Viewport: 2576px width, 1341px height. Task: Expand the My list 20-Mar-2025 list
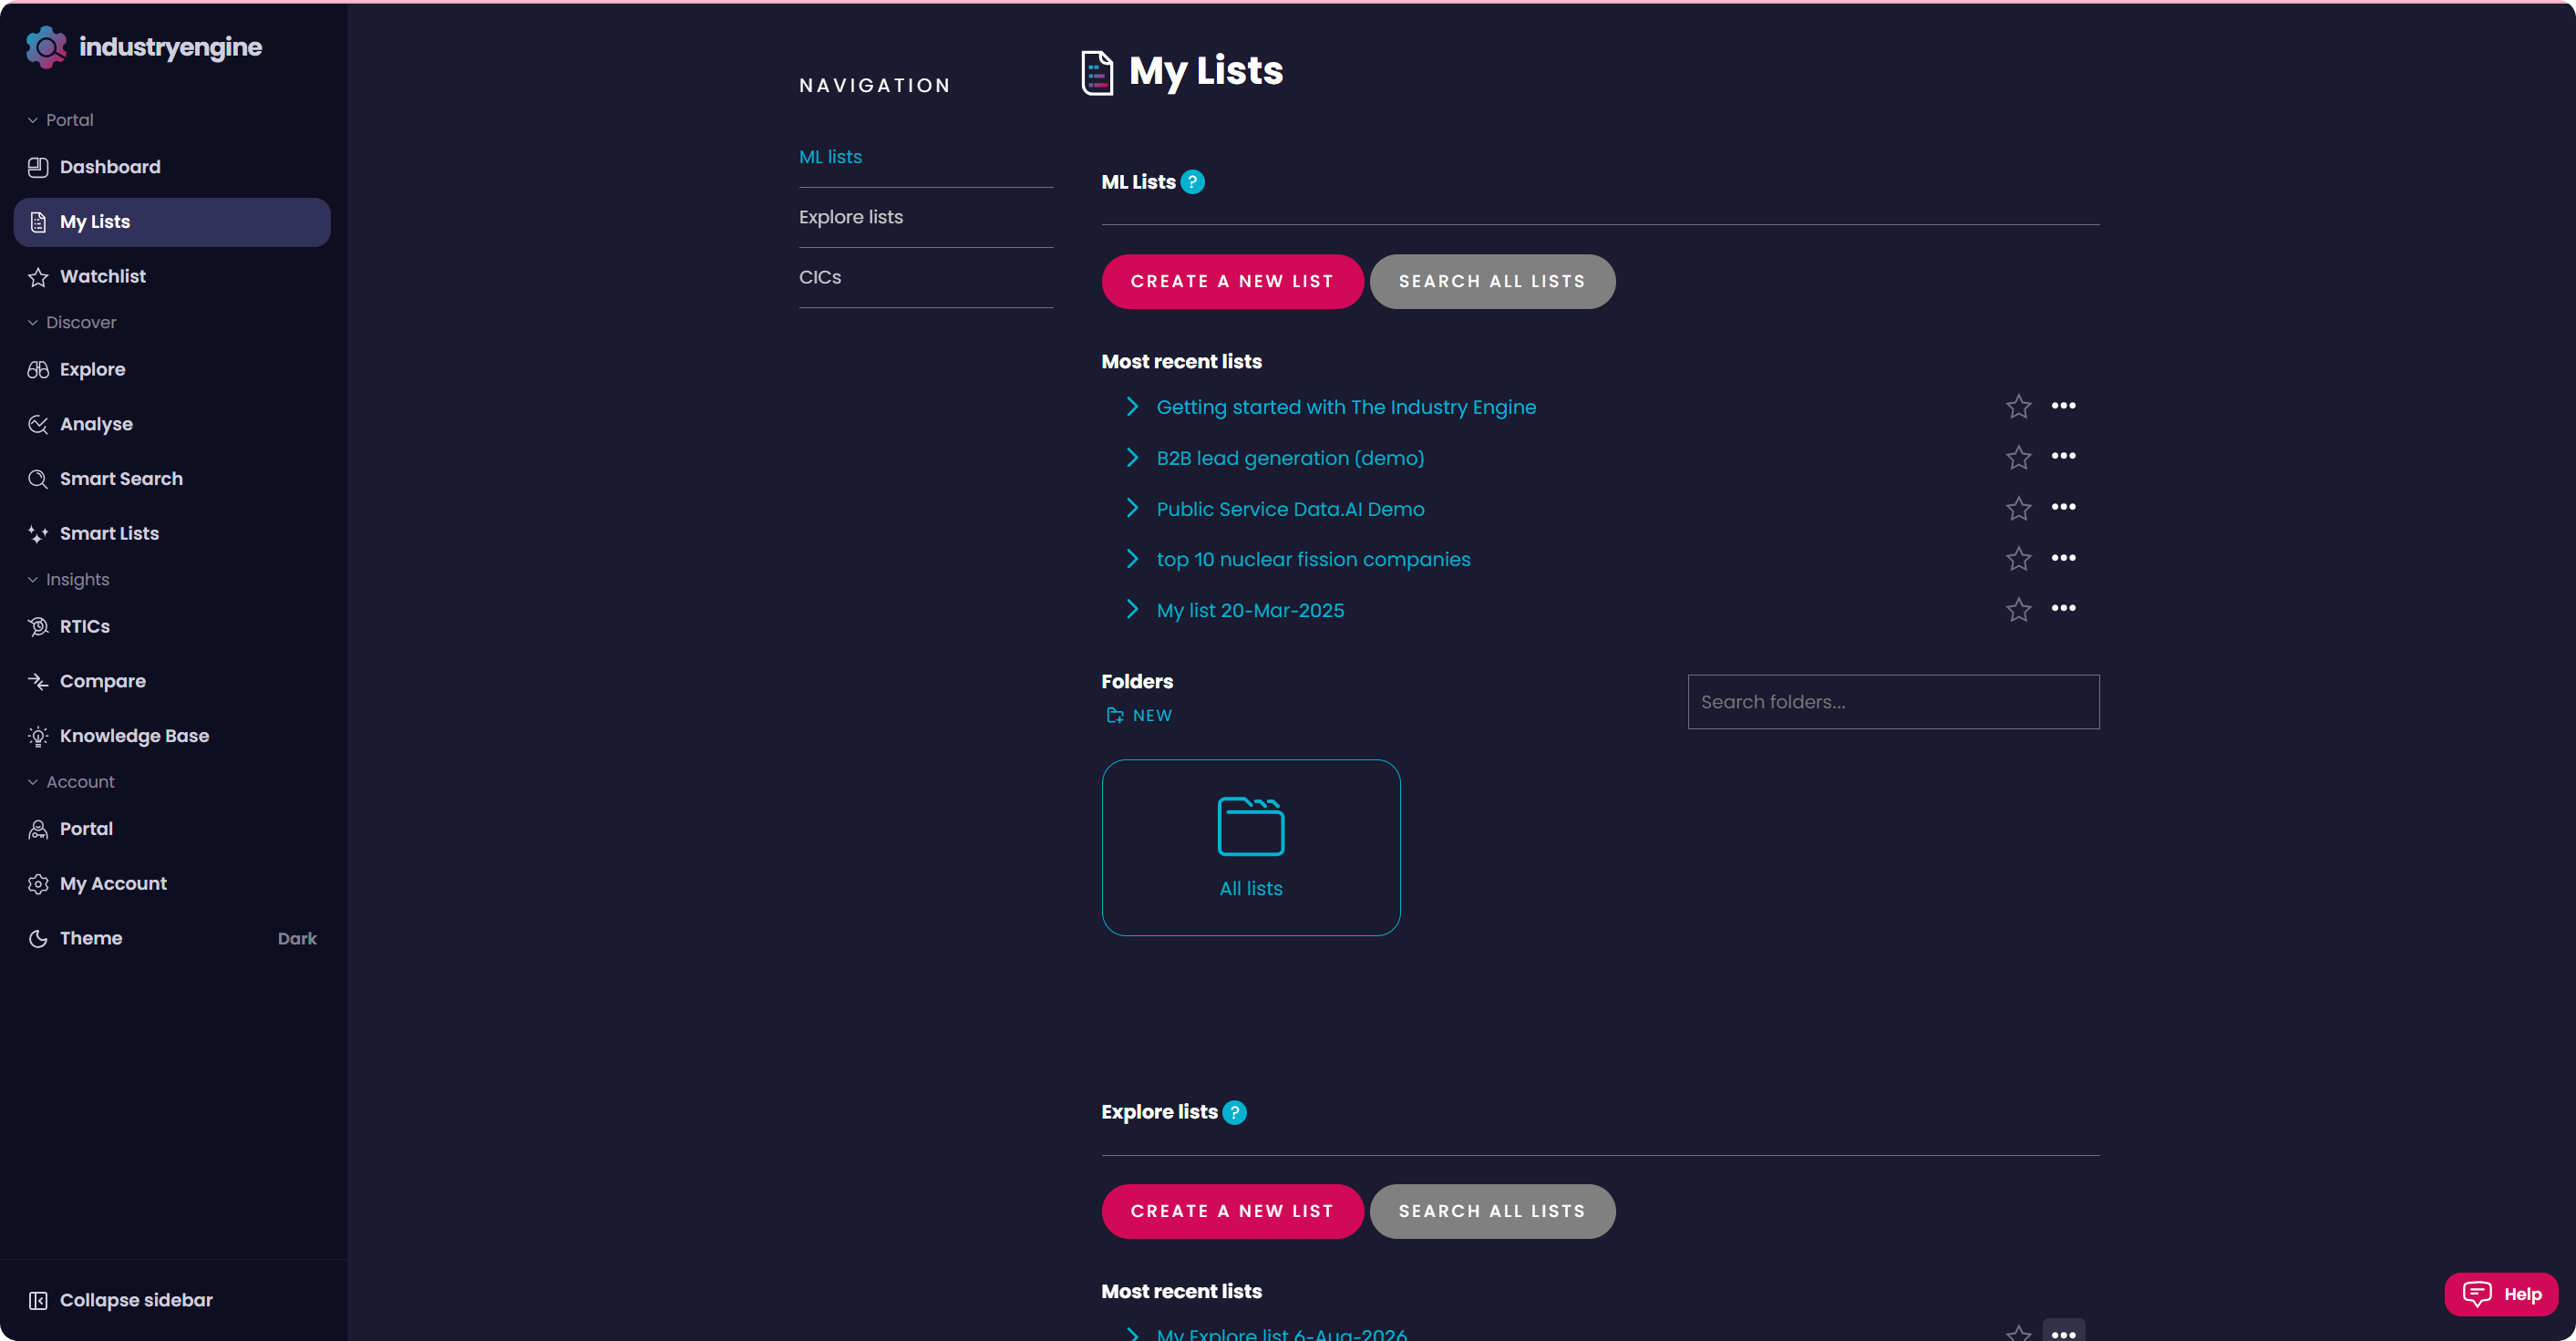1132,609
